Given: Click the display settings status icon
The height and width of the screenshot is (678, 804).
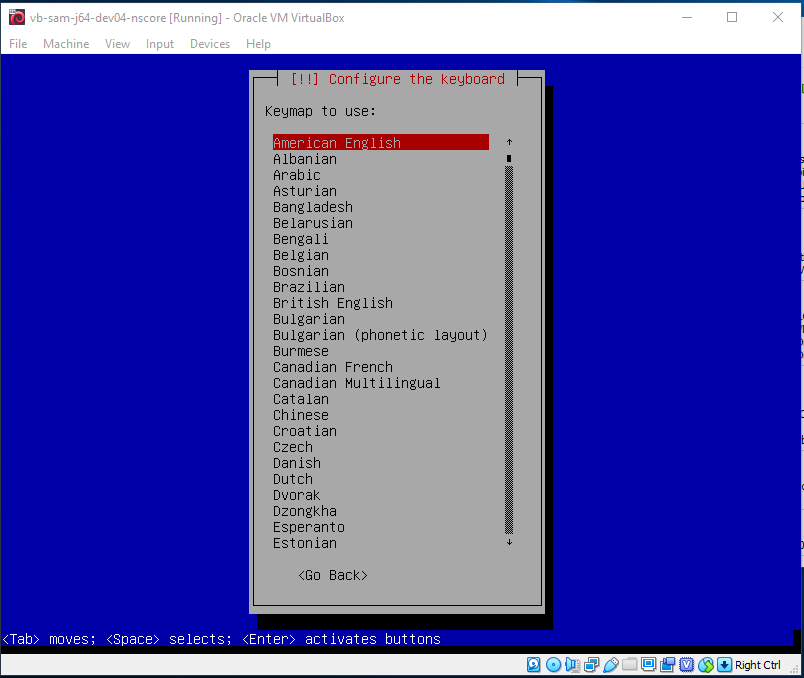Looking at the screenshot, I should tap(649, 665).
